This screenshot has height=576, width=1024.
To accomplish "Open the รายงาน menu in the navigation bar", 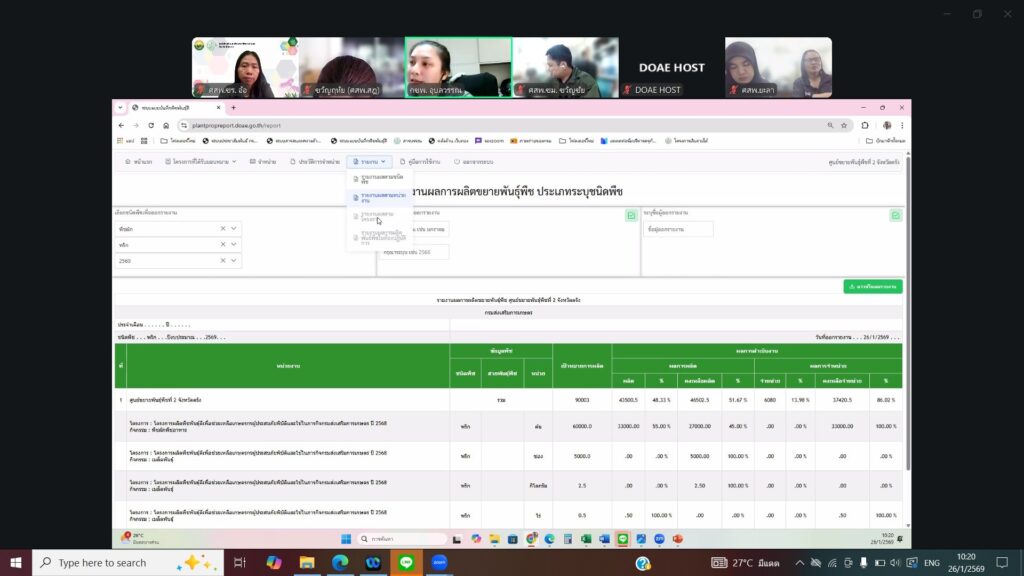I will [x=368, y=161].
